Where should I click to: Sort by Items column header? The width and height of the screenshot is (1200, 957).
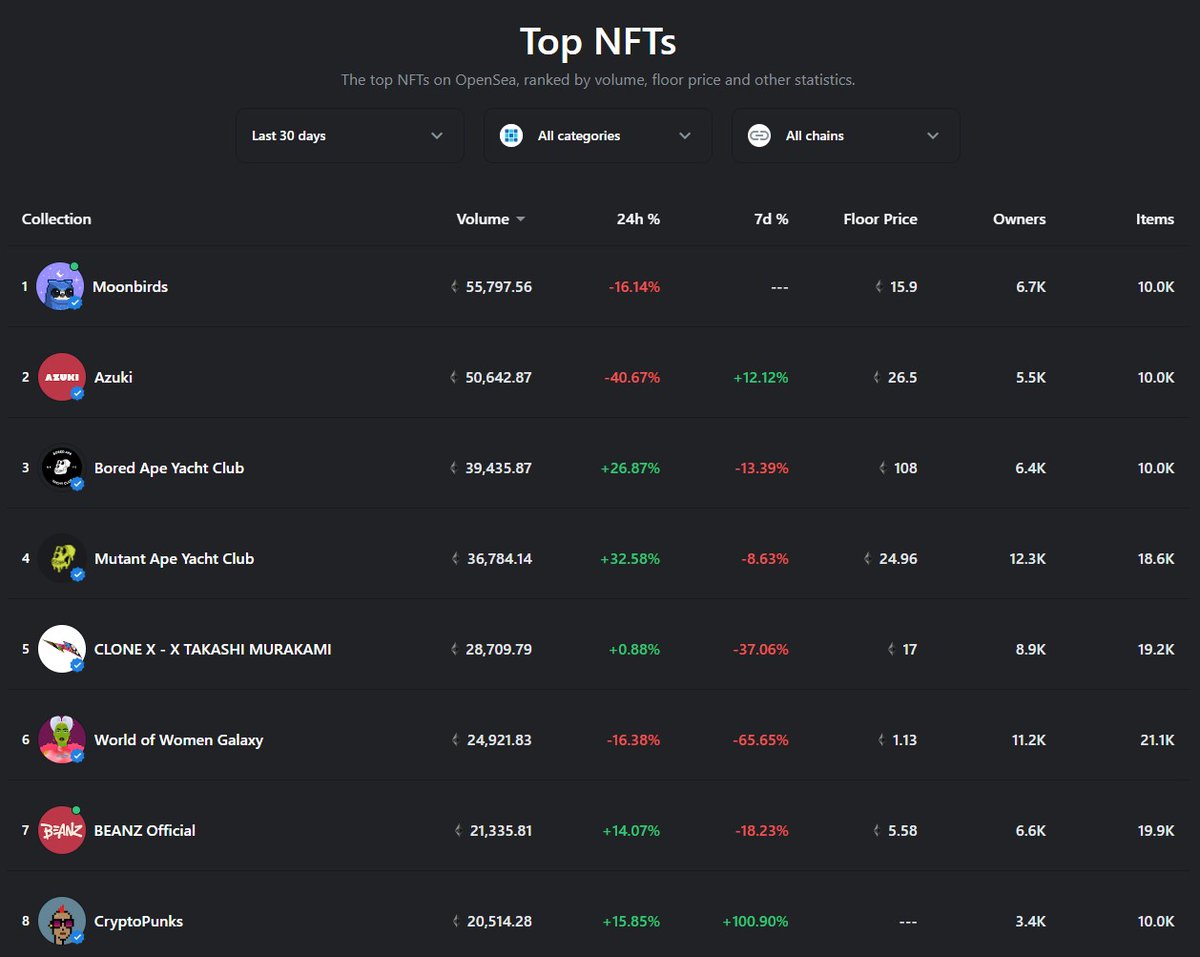click(x=1155, y=219)
